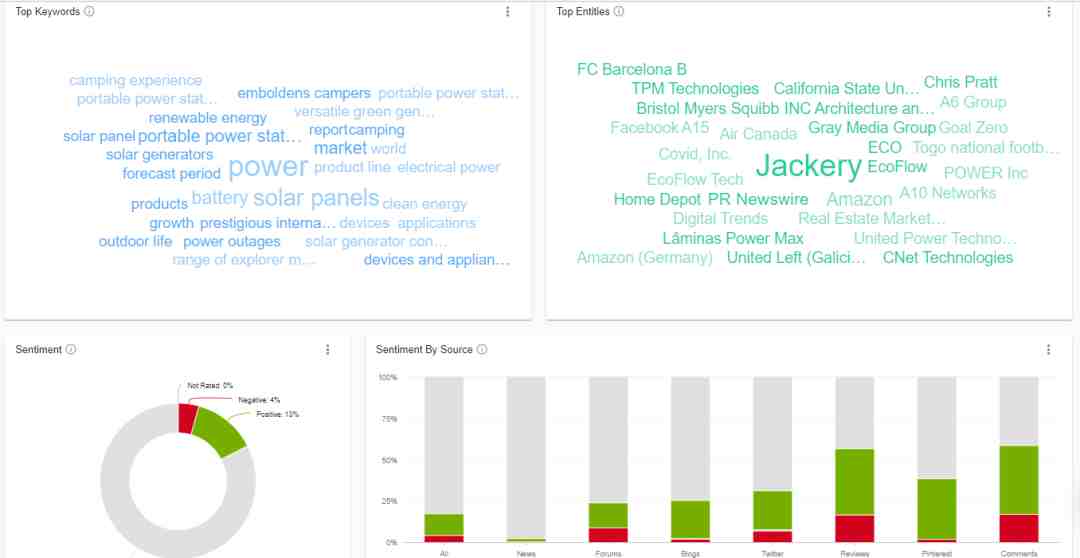The width and height of the screenshot is (1080, 558).
Task: Click the 'Goal Zero' entity
Action: 973,127
